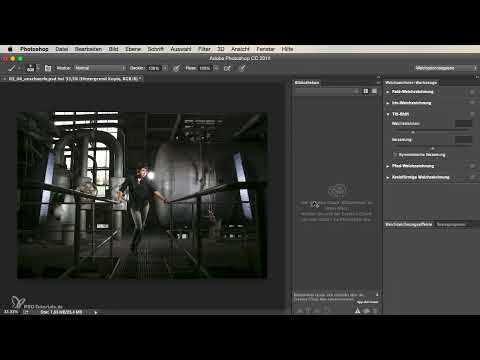Collapse the Tilt-Shift section

388,114
